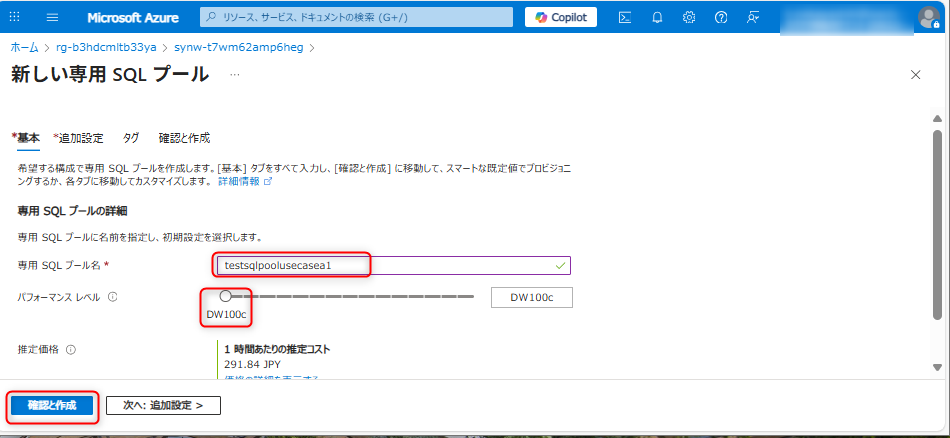Switch to the 追加設定 tab
Viewport: 950px width, 438px height.
(x=79, y=138)
